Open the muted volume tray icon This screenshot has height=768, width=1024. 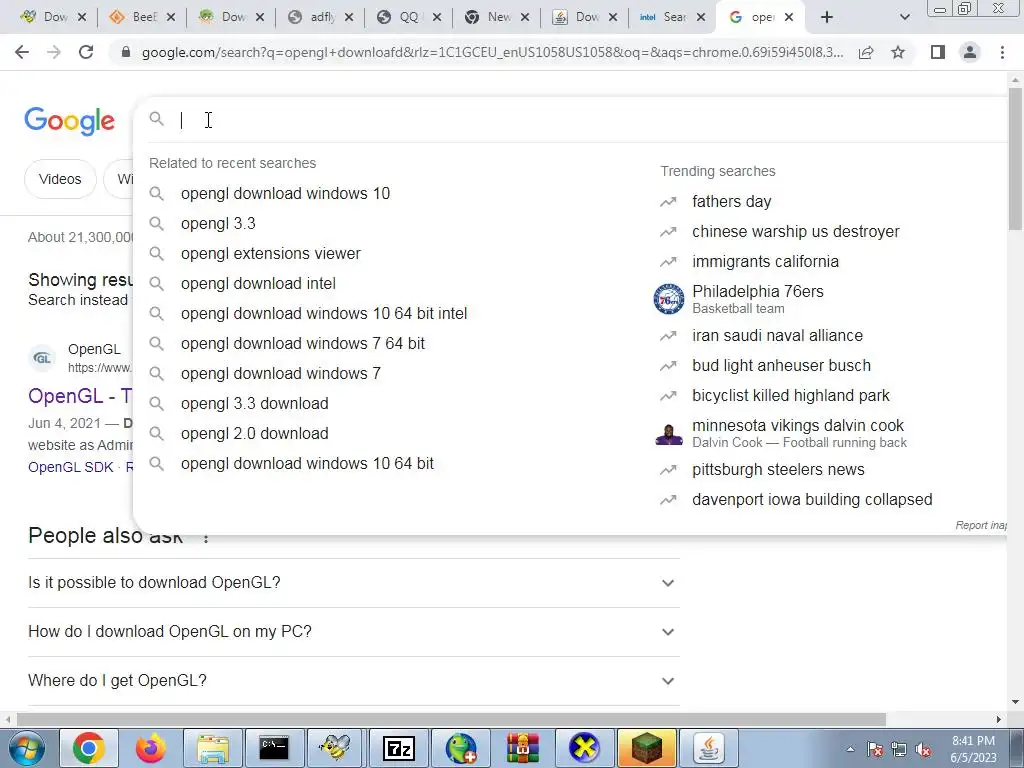pos(923,750)
